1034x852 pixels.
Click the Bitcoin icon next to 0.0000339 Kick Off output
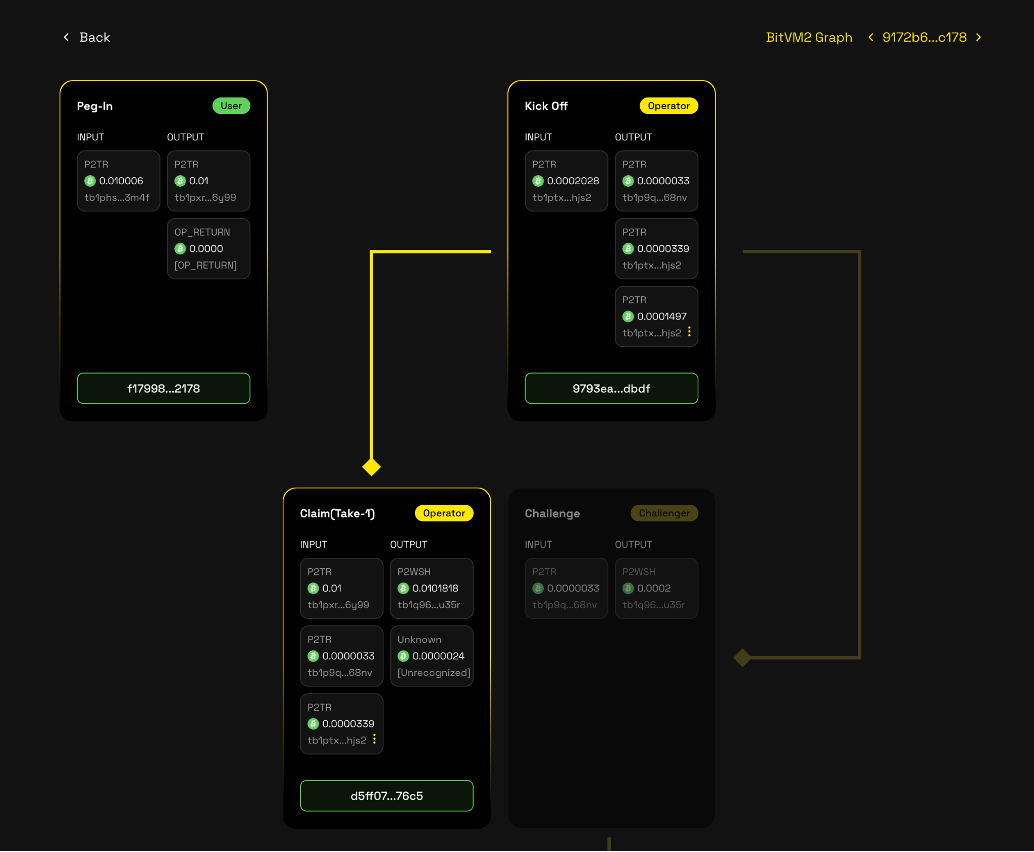pyautogui.click(x=627, y=248)
